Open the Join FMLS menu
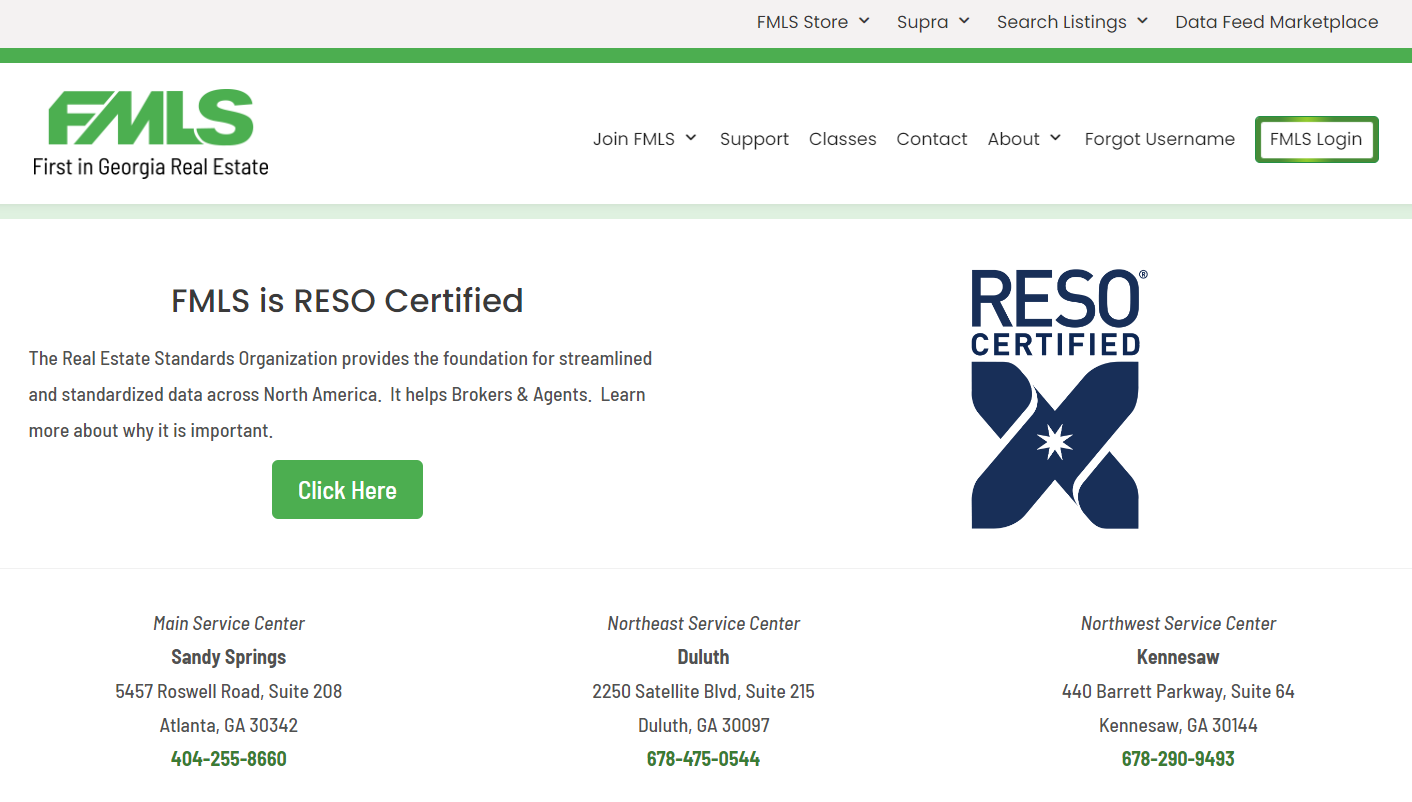This screenshot has width=1412, height=802. (x=634, y=139)
